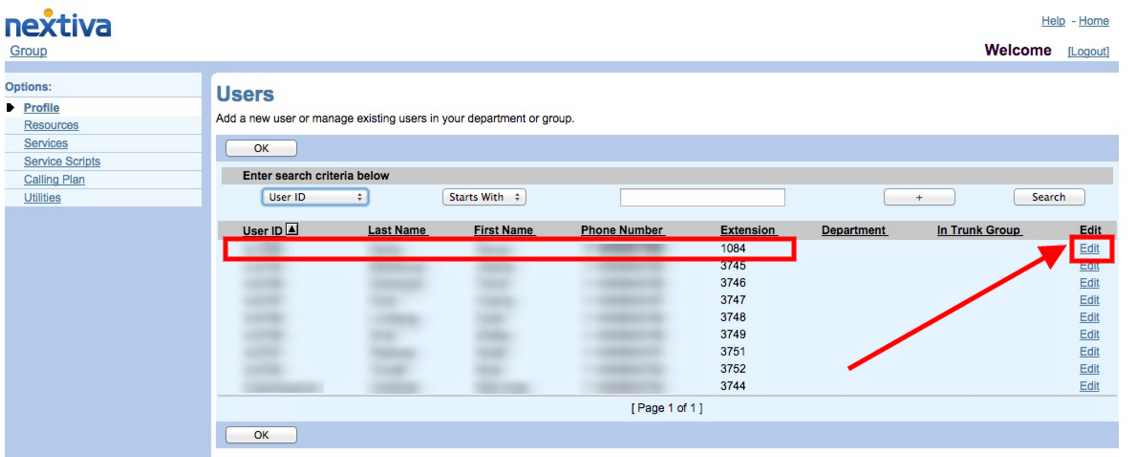Edit user with extension 1084
The width and height of the screenshot is (1128, 457).
pos(1090,248)
